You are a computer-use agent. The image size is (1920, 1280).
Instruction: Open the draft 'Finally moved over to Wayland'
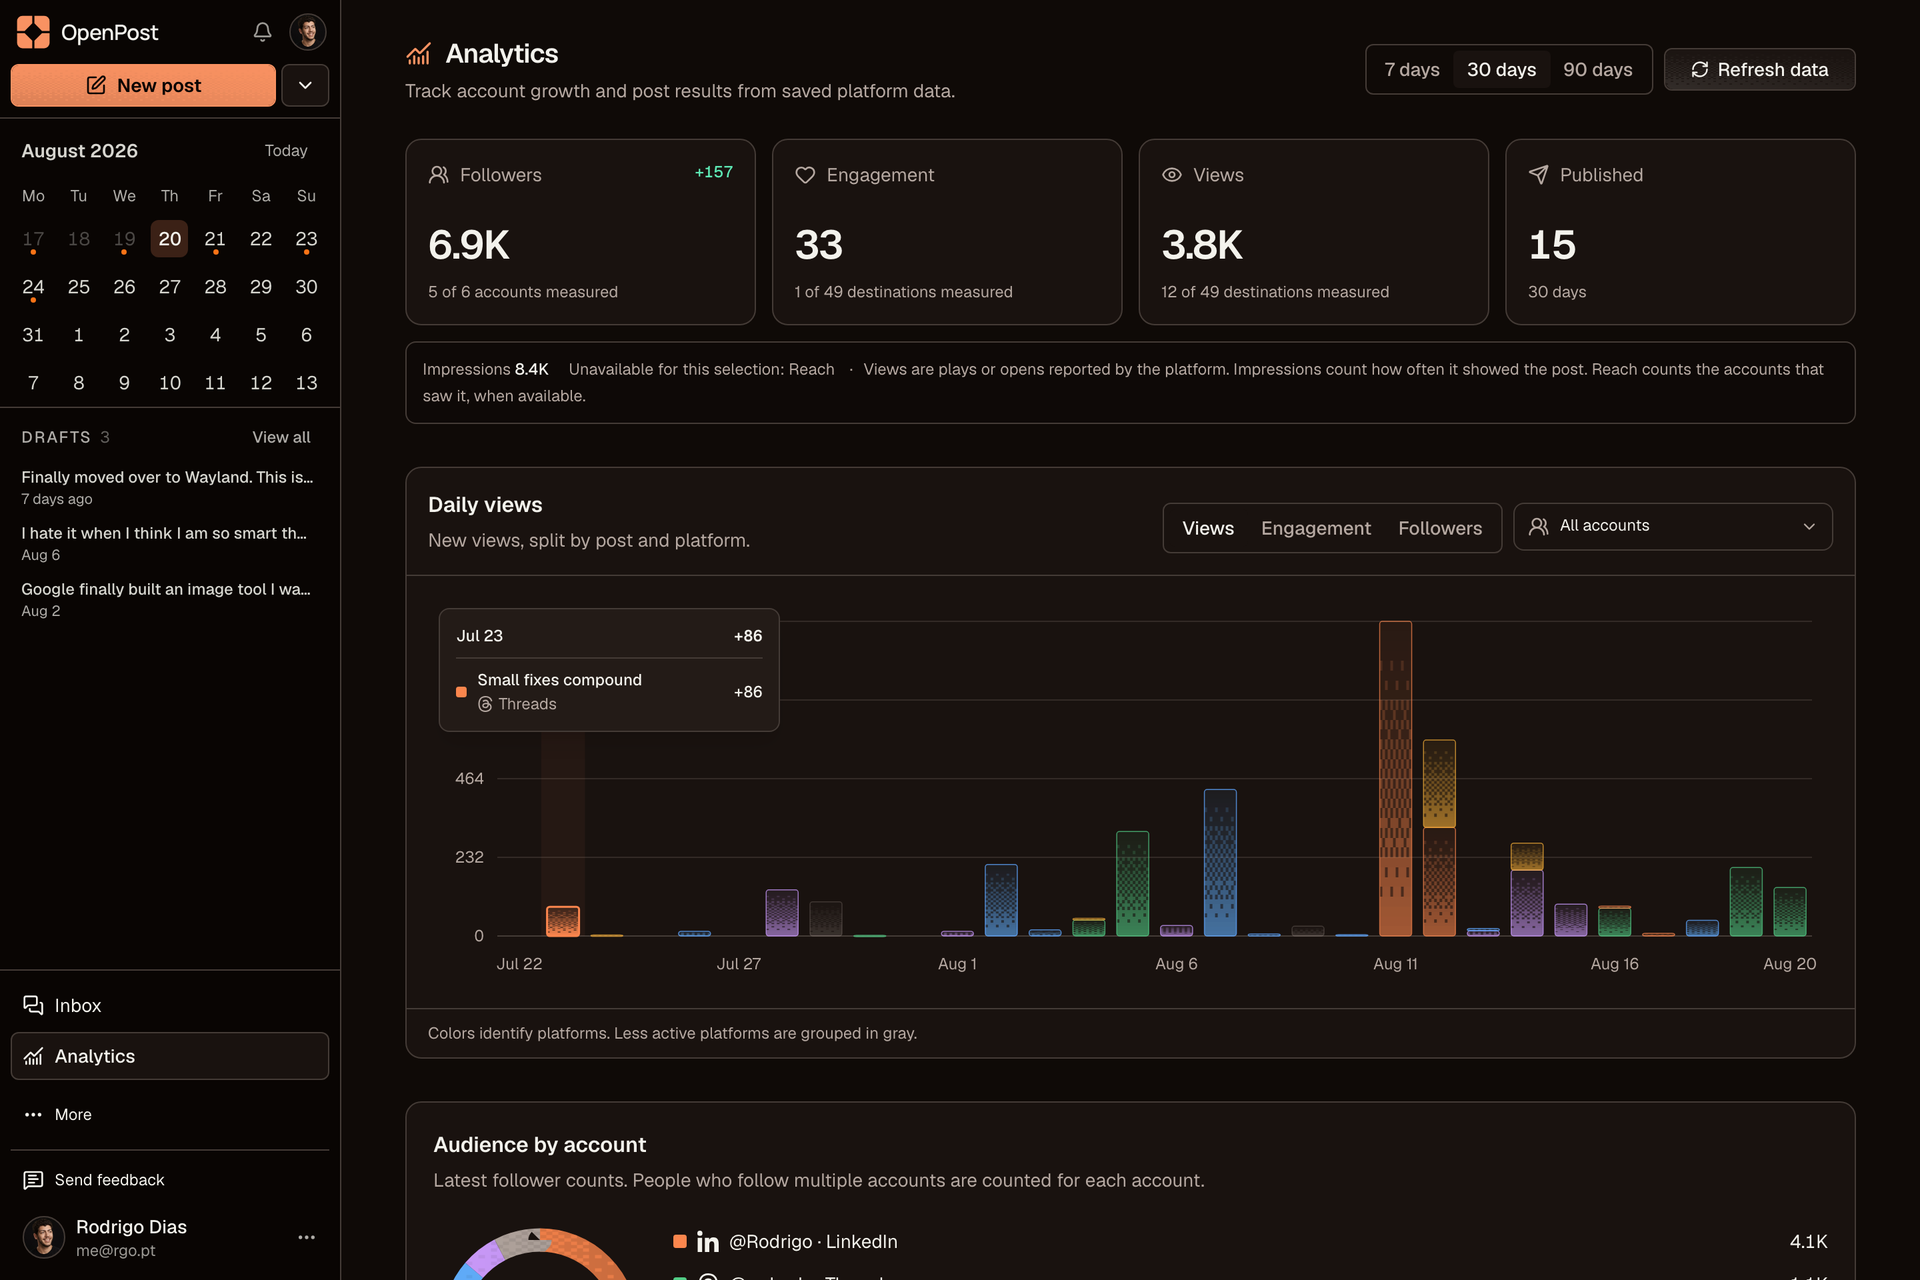167,487
